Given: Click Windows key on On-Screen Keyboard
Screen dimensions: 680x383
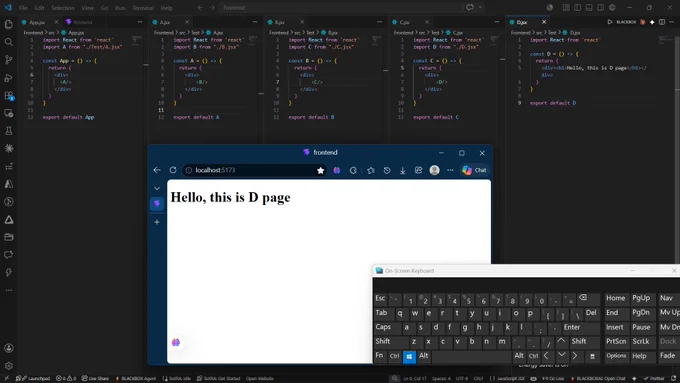Looking at the screenshot, I should pos(409,356).
